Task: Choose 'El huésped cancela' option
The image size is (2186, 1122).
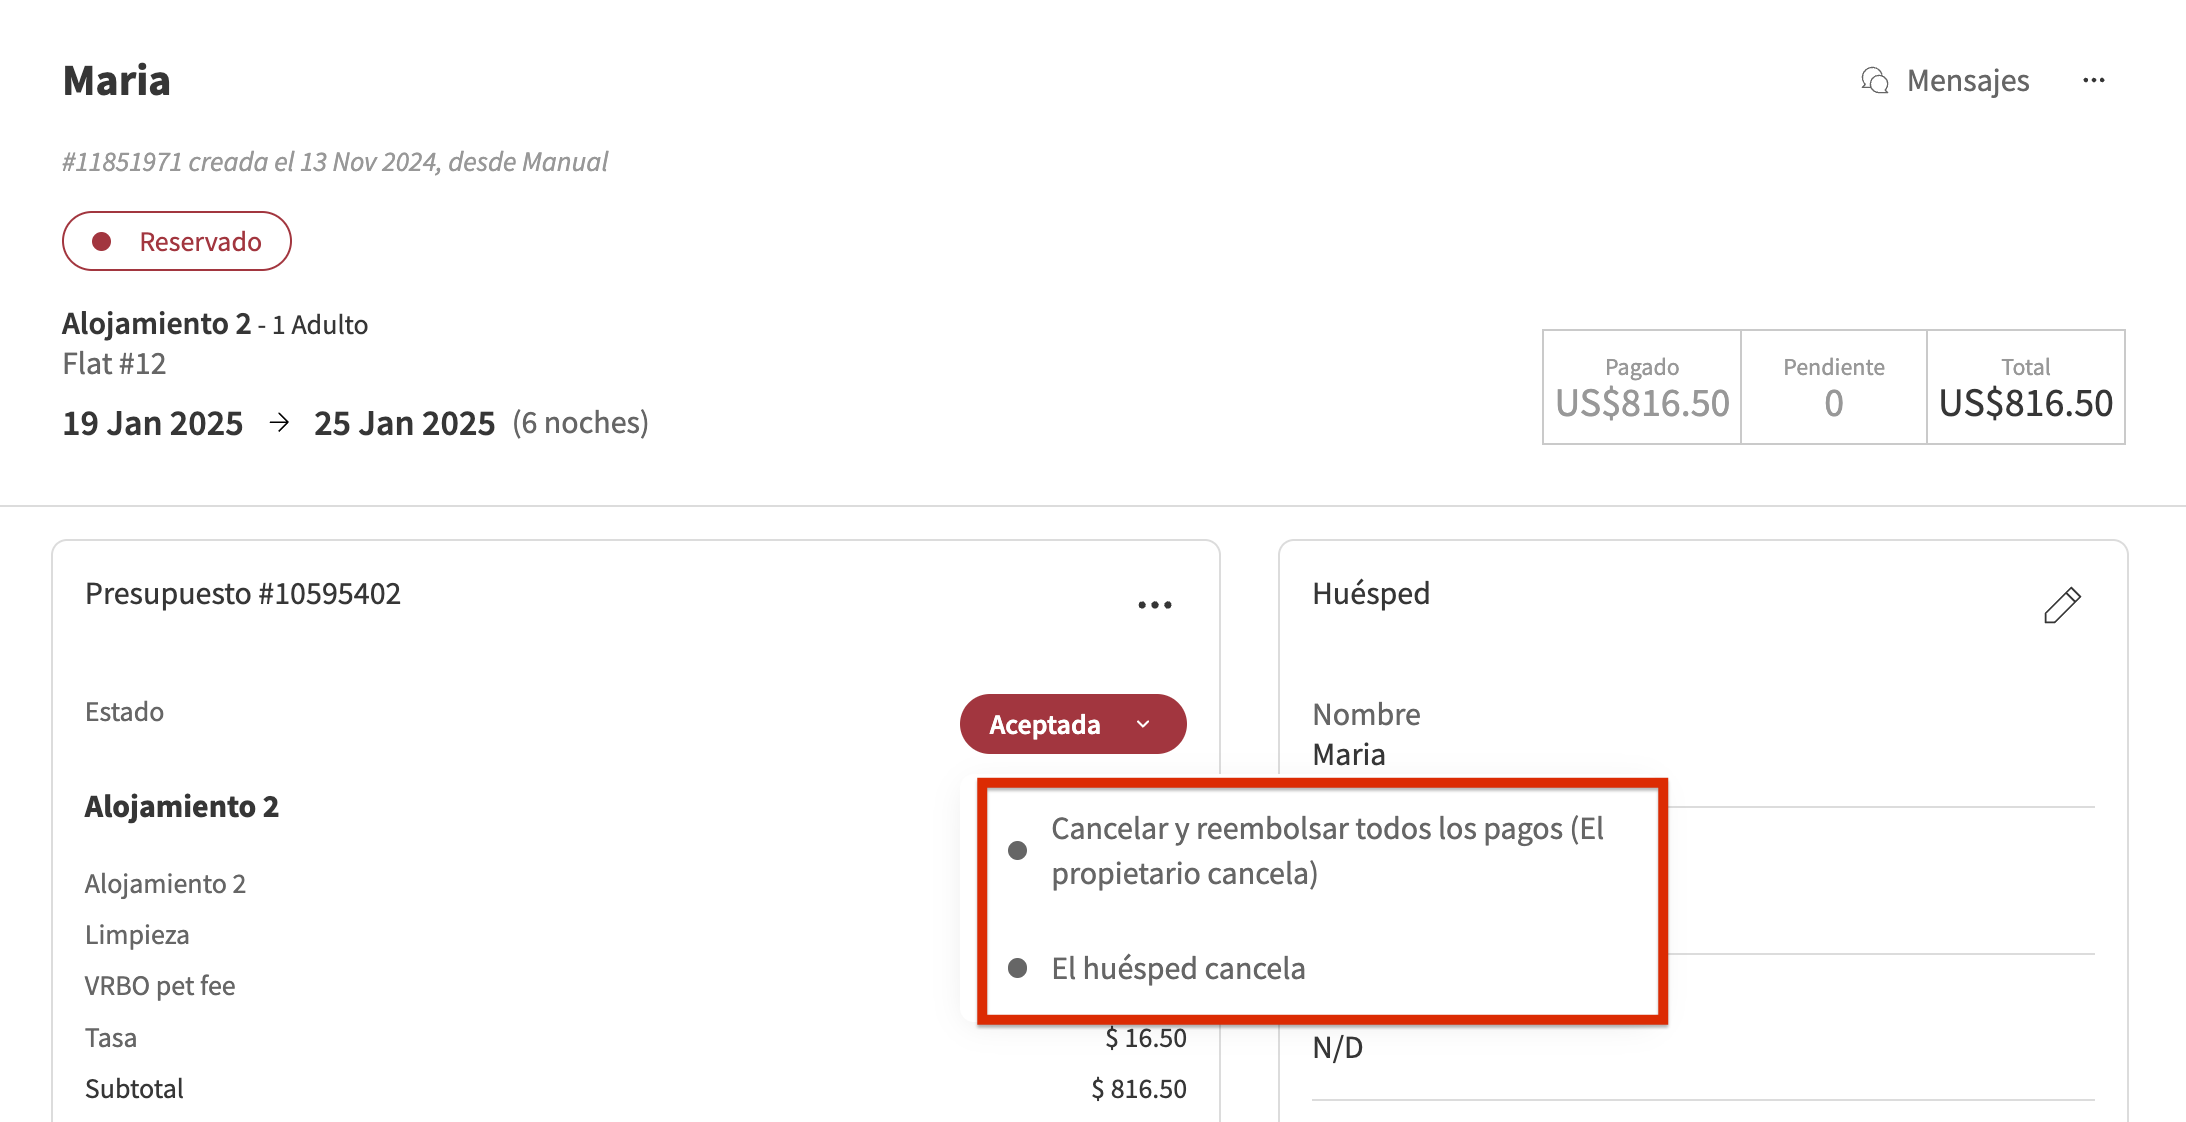Action: (1178, 967)
